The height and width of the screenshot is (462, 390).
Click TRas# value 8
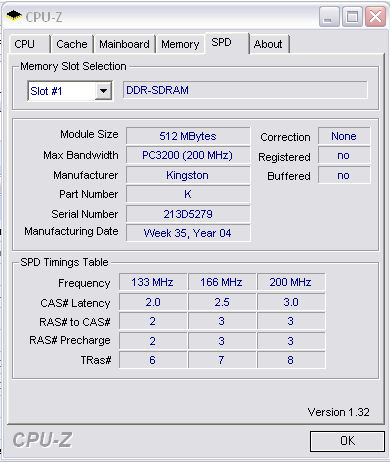[x=290, y=360]
